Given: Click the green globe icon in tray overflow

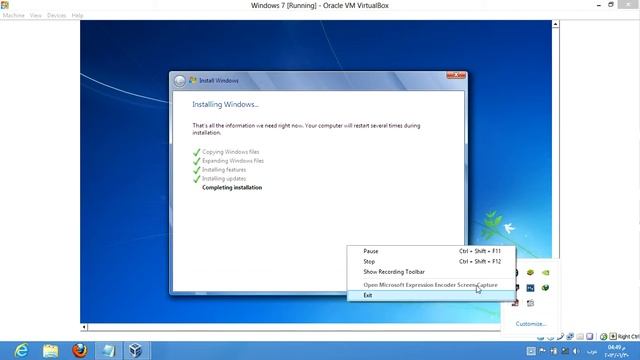Looking at the screenshot, I should click(545, 288).
